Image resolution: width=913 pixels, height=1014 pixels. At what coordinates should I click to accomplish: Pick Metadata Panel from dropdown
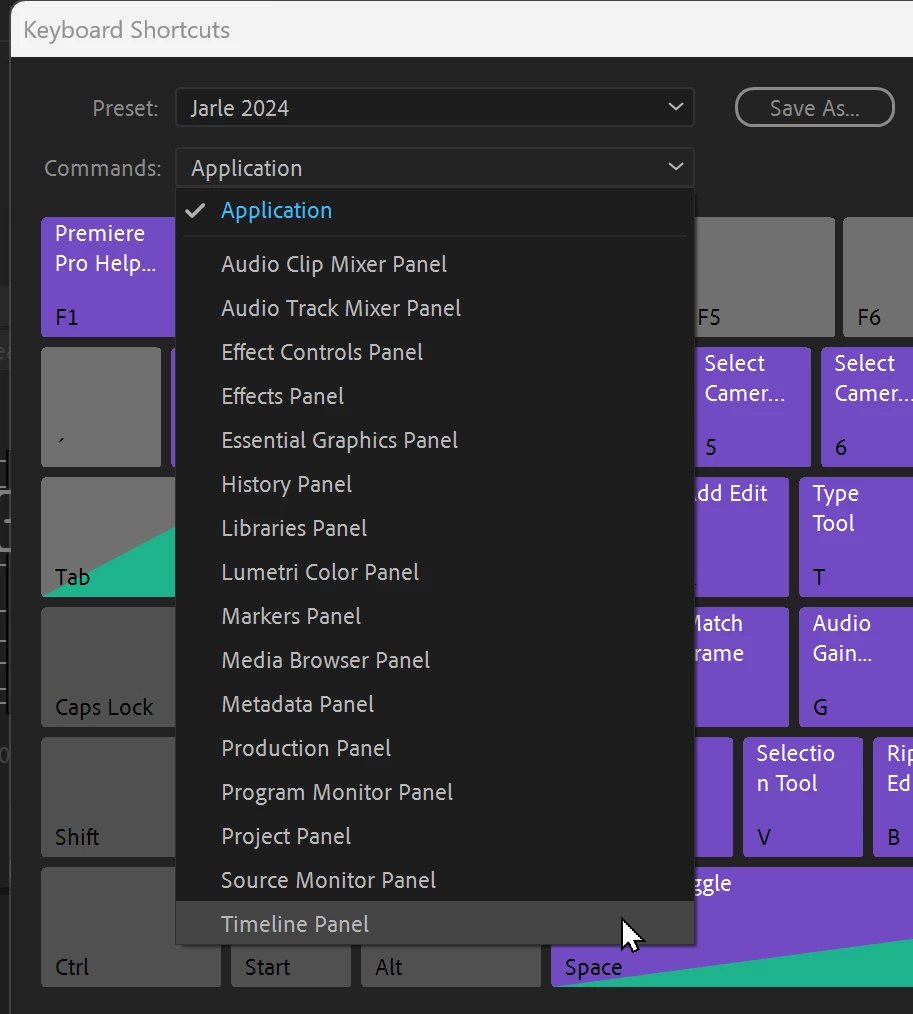pos(435,704)
